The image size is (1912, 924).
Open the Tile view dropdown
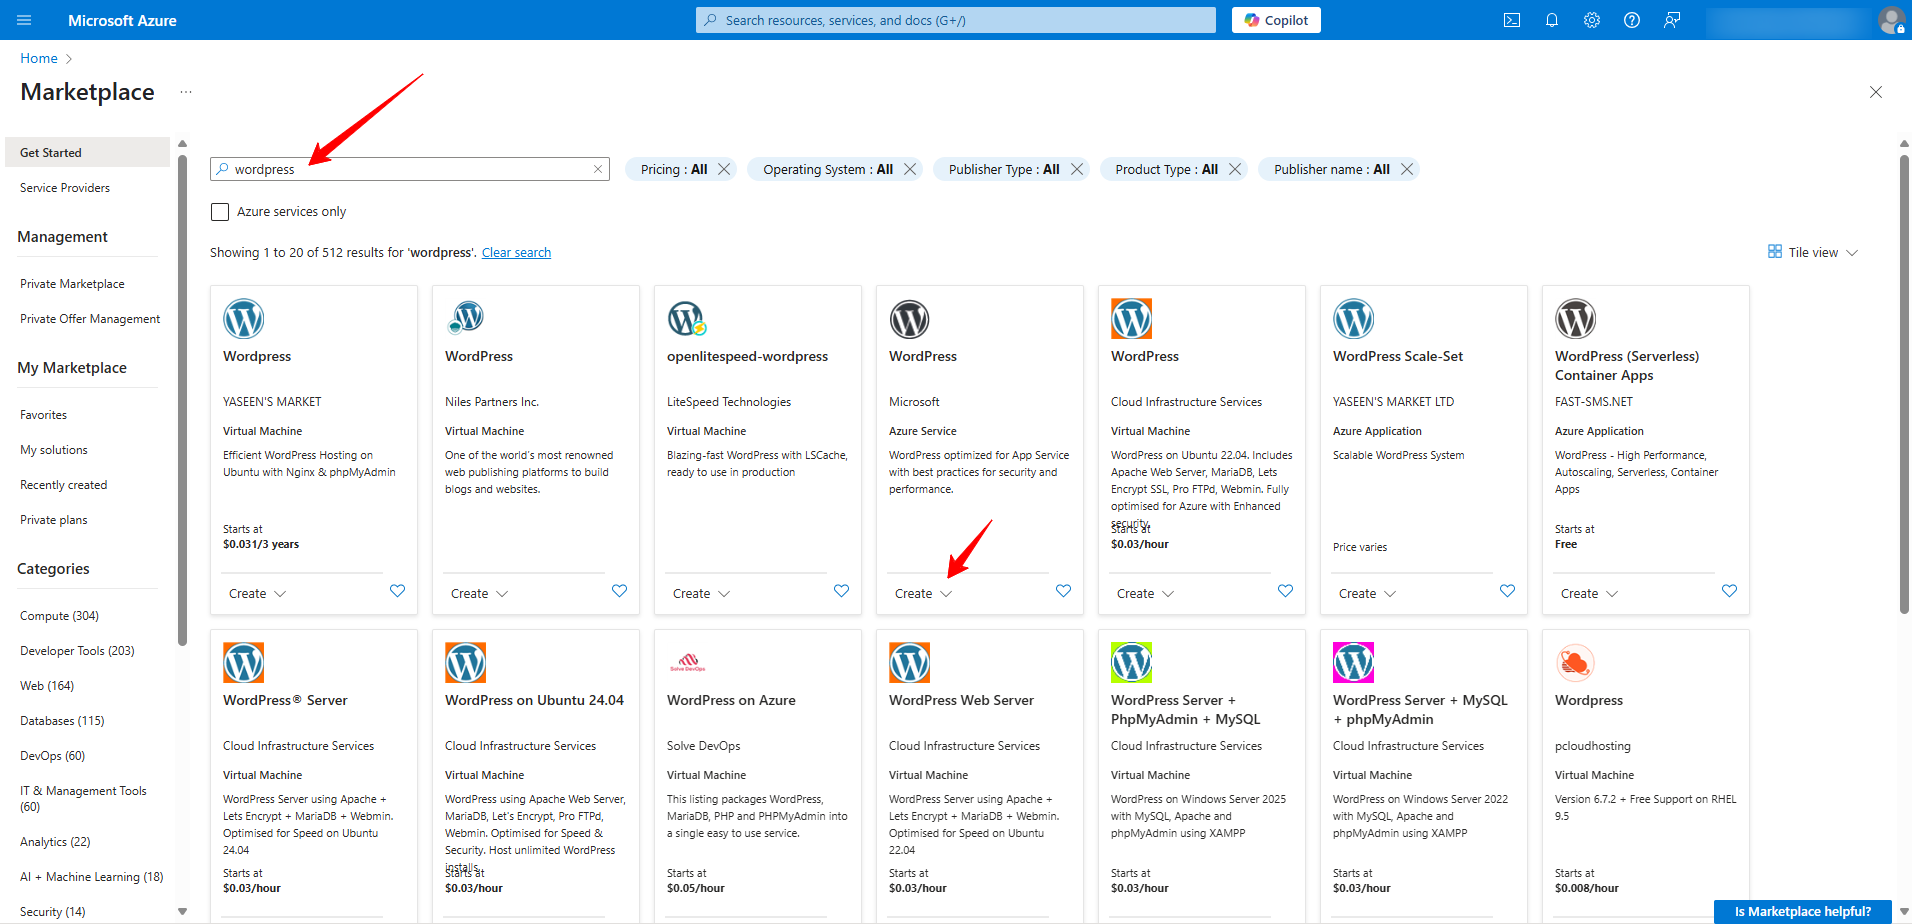point(1812,252)
